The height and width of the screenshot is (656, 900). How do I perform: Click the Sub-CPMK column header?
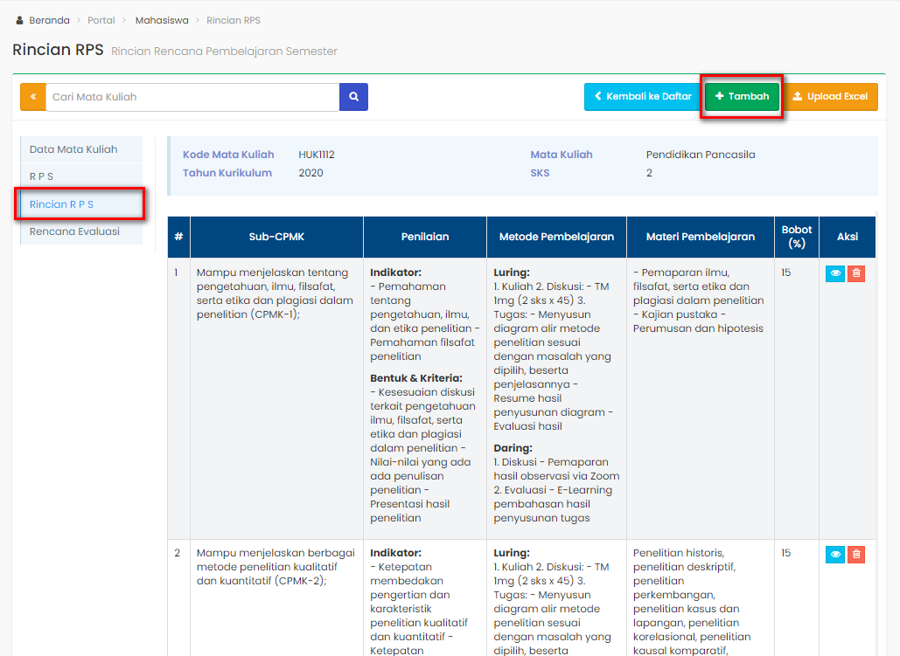point(276,237)
